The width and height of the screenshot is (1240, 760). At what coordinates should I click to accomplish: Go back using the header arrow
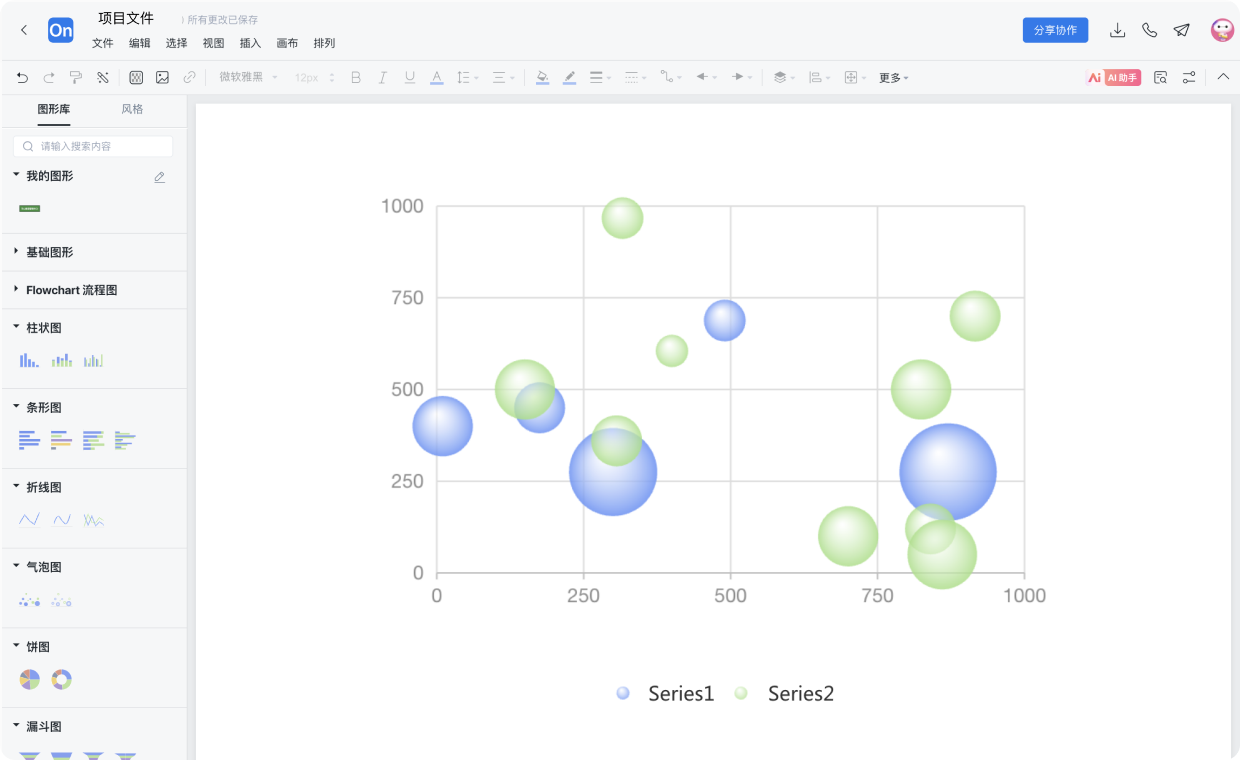(x=24, y=30)
